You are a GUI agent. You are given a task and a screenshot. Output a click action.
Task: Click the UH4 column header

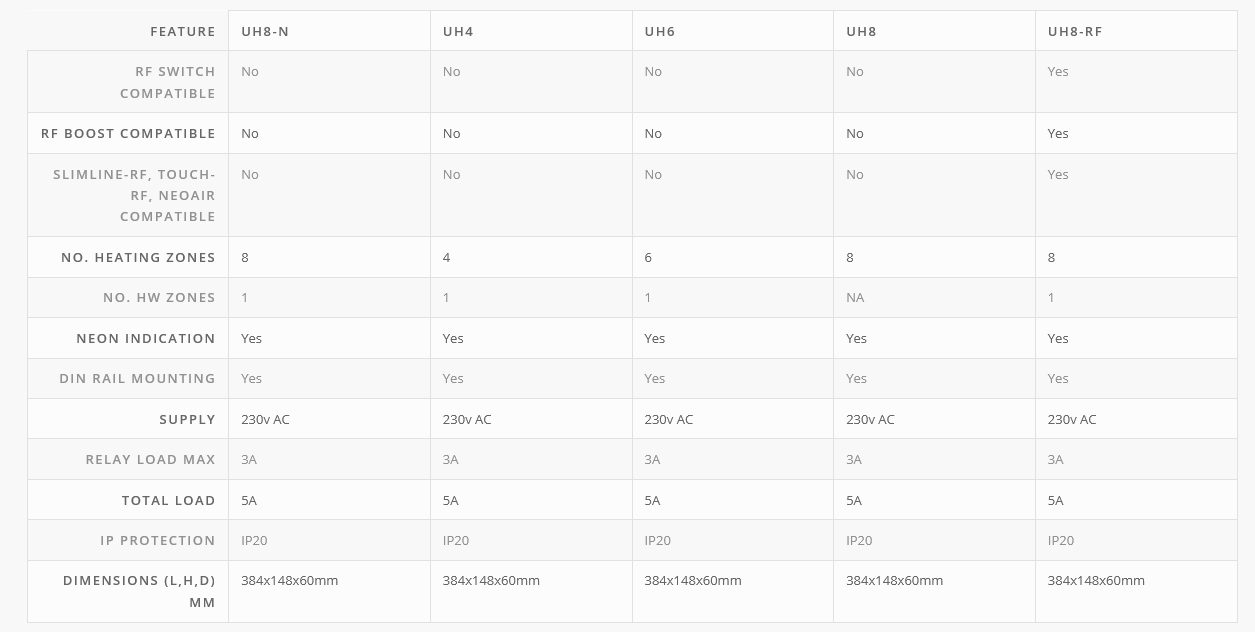[458, 31]
